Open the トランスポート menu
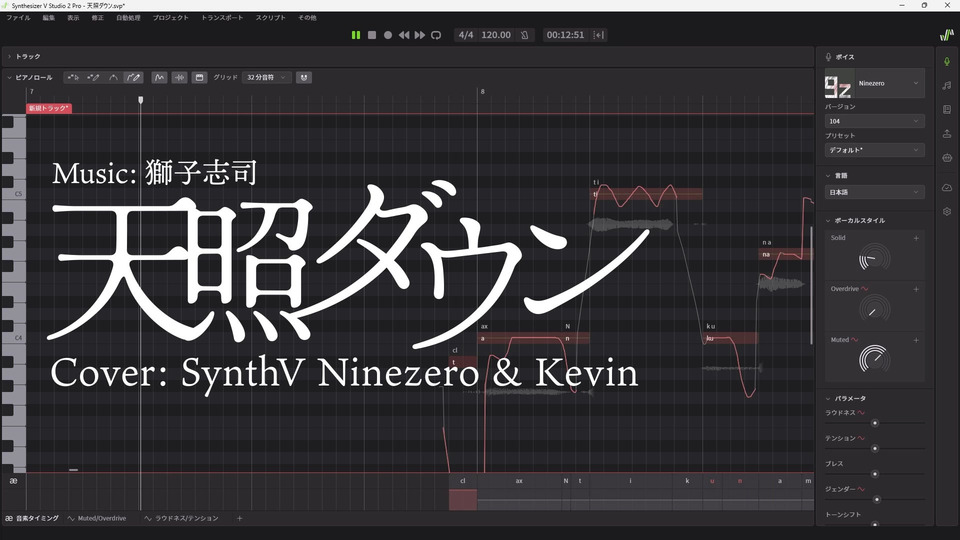 point(222,18)
